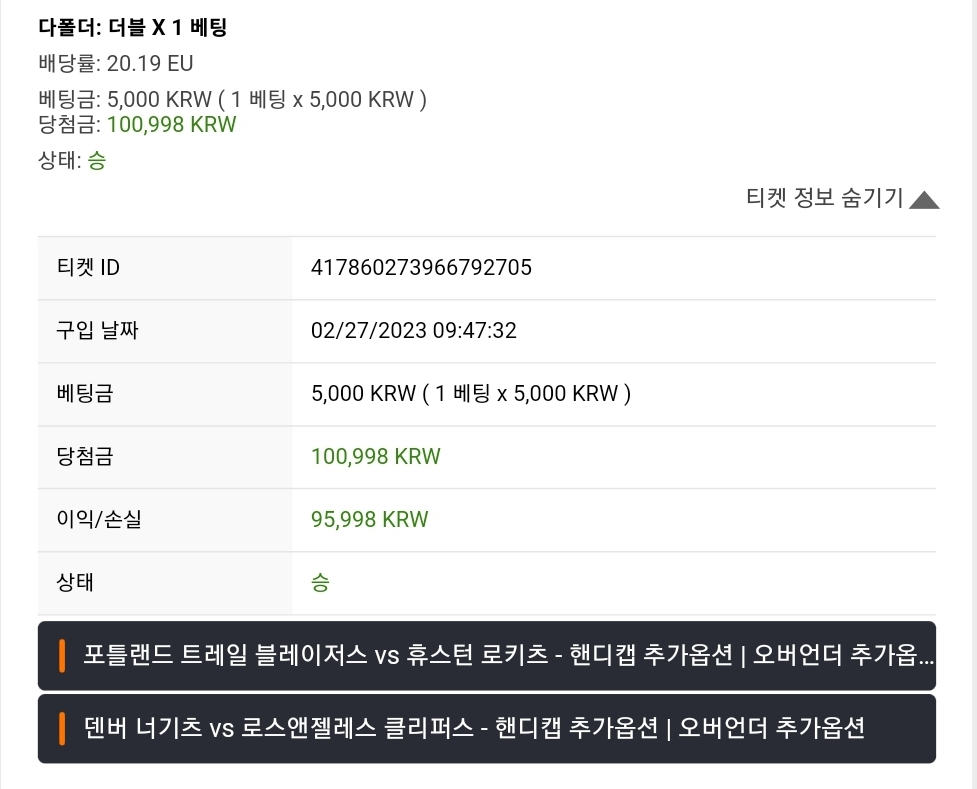Screen dimensions: 977x789
Task: Click the green 승 status in the table
Action: (x=320, y=583)
